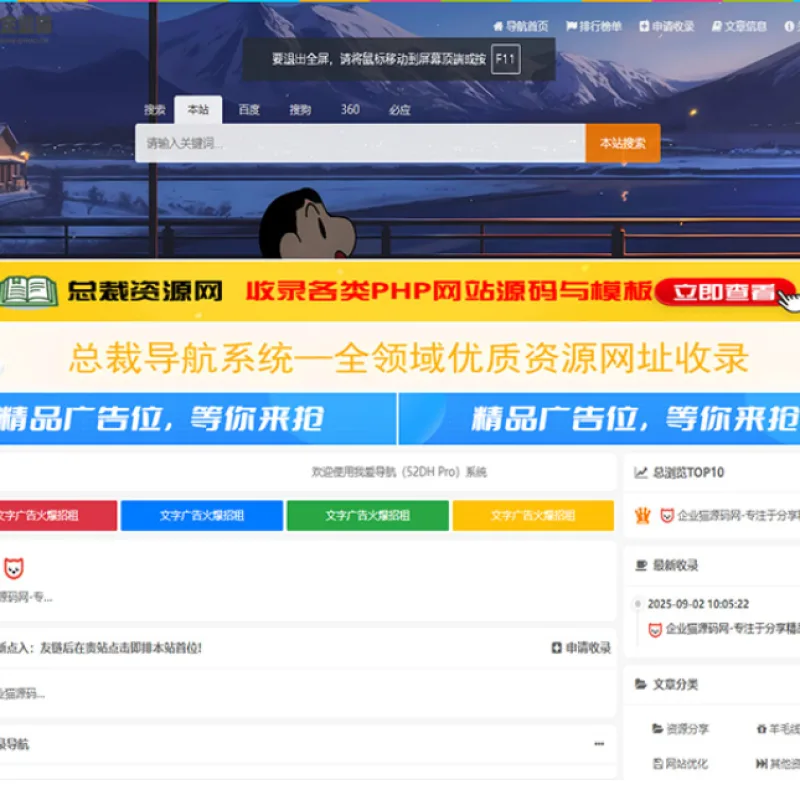This screenshot has height=800, width=800.
Task: Click the red cat site icon in main card
Action: (14, 568)
